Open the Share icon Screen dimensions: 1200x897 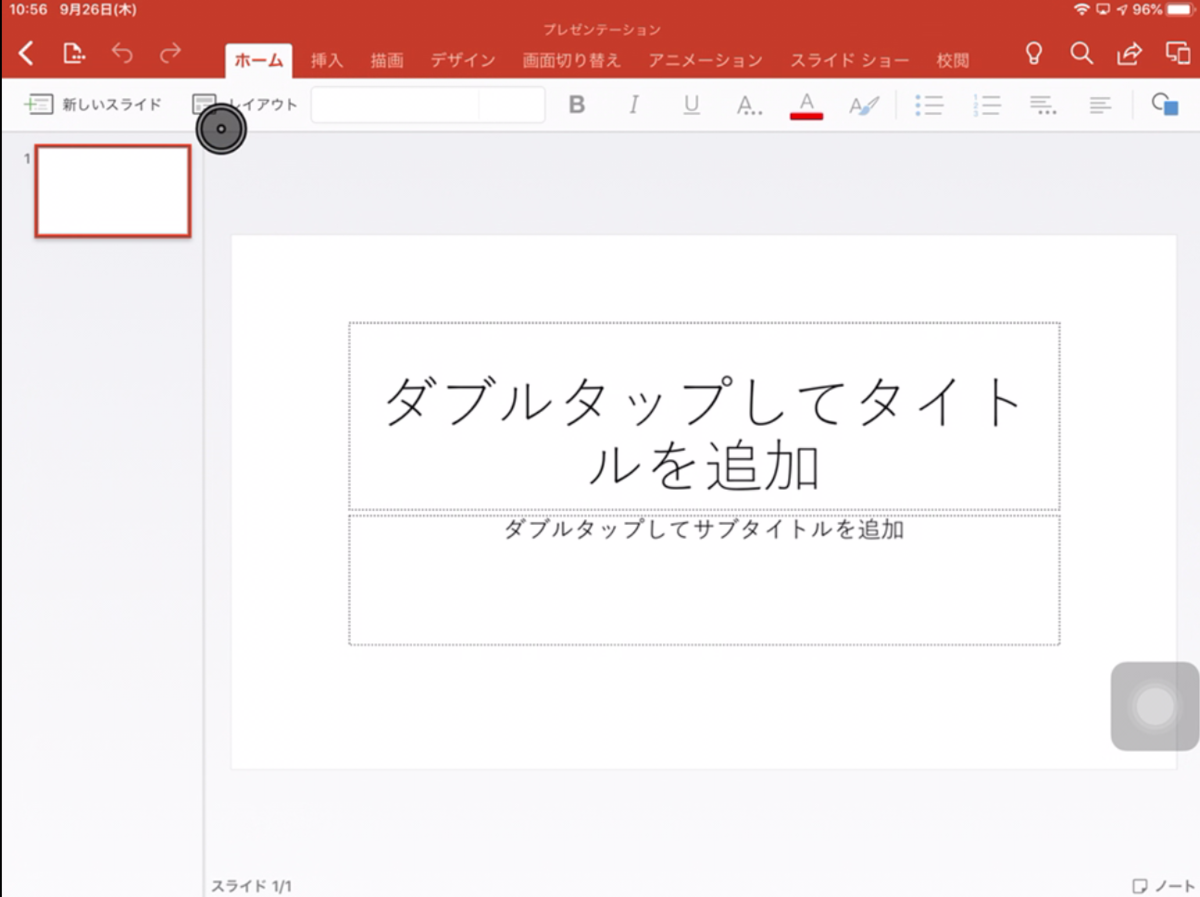pos(1129,55)
